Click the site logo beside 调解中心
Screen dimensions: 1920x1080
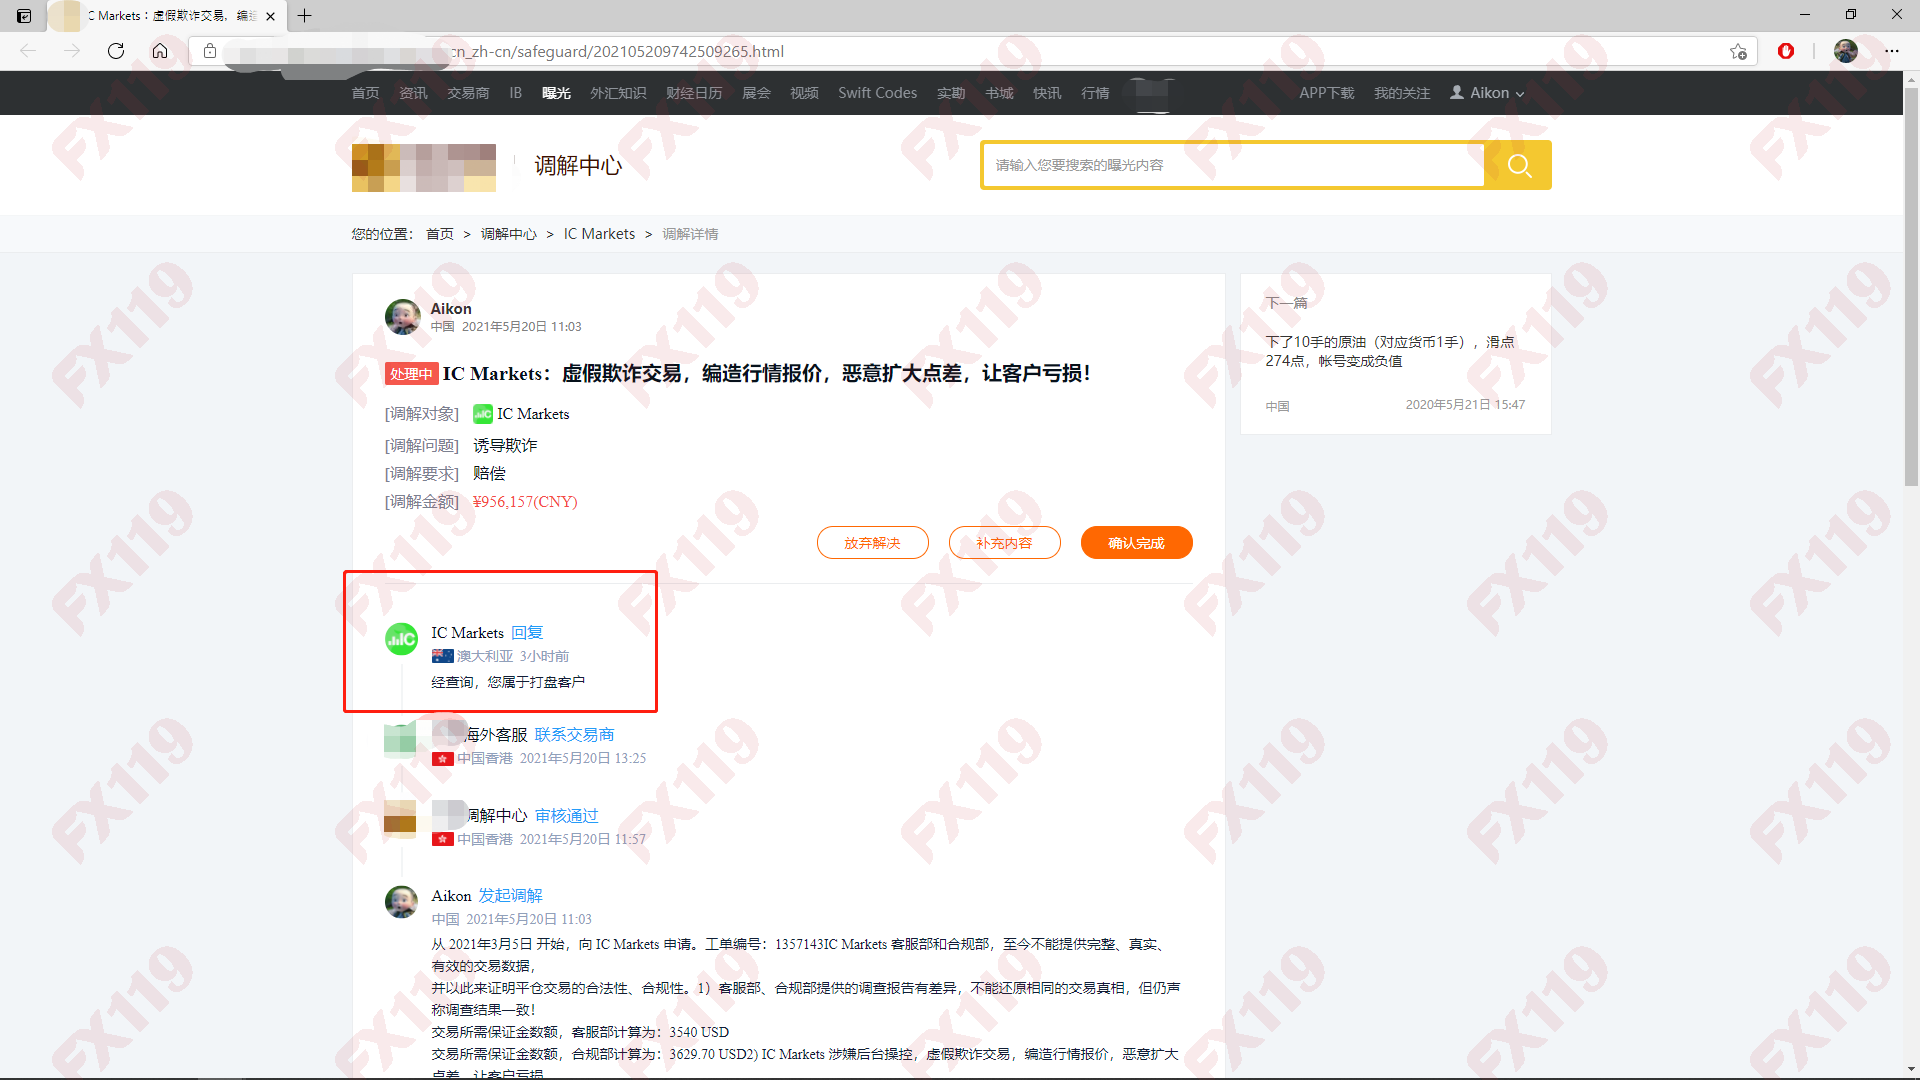click(424, 167)
